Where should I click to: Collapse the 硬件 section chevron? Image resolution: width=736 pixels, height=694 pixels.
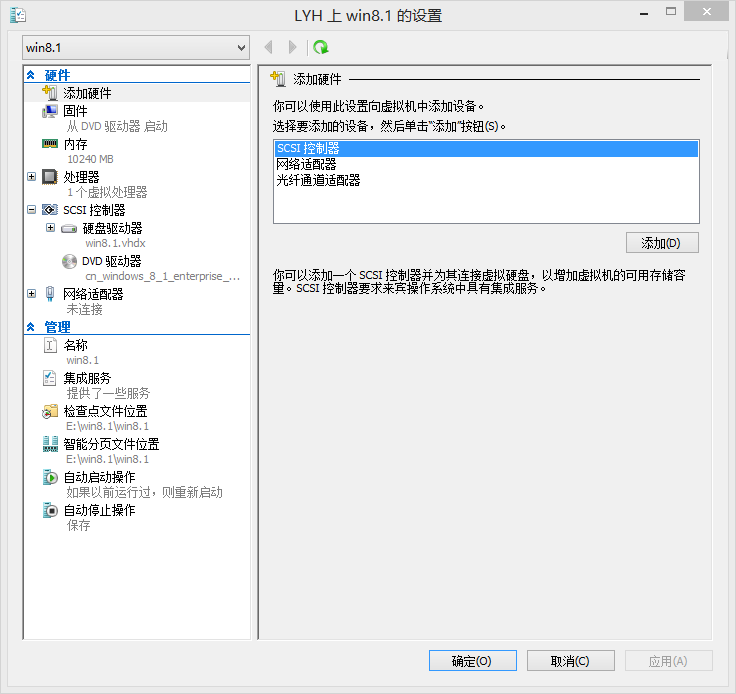coord(31,75)
